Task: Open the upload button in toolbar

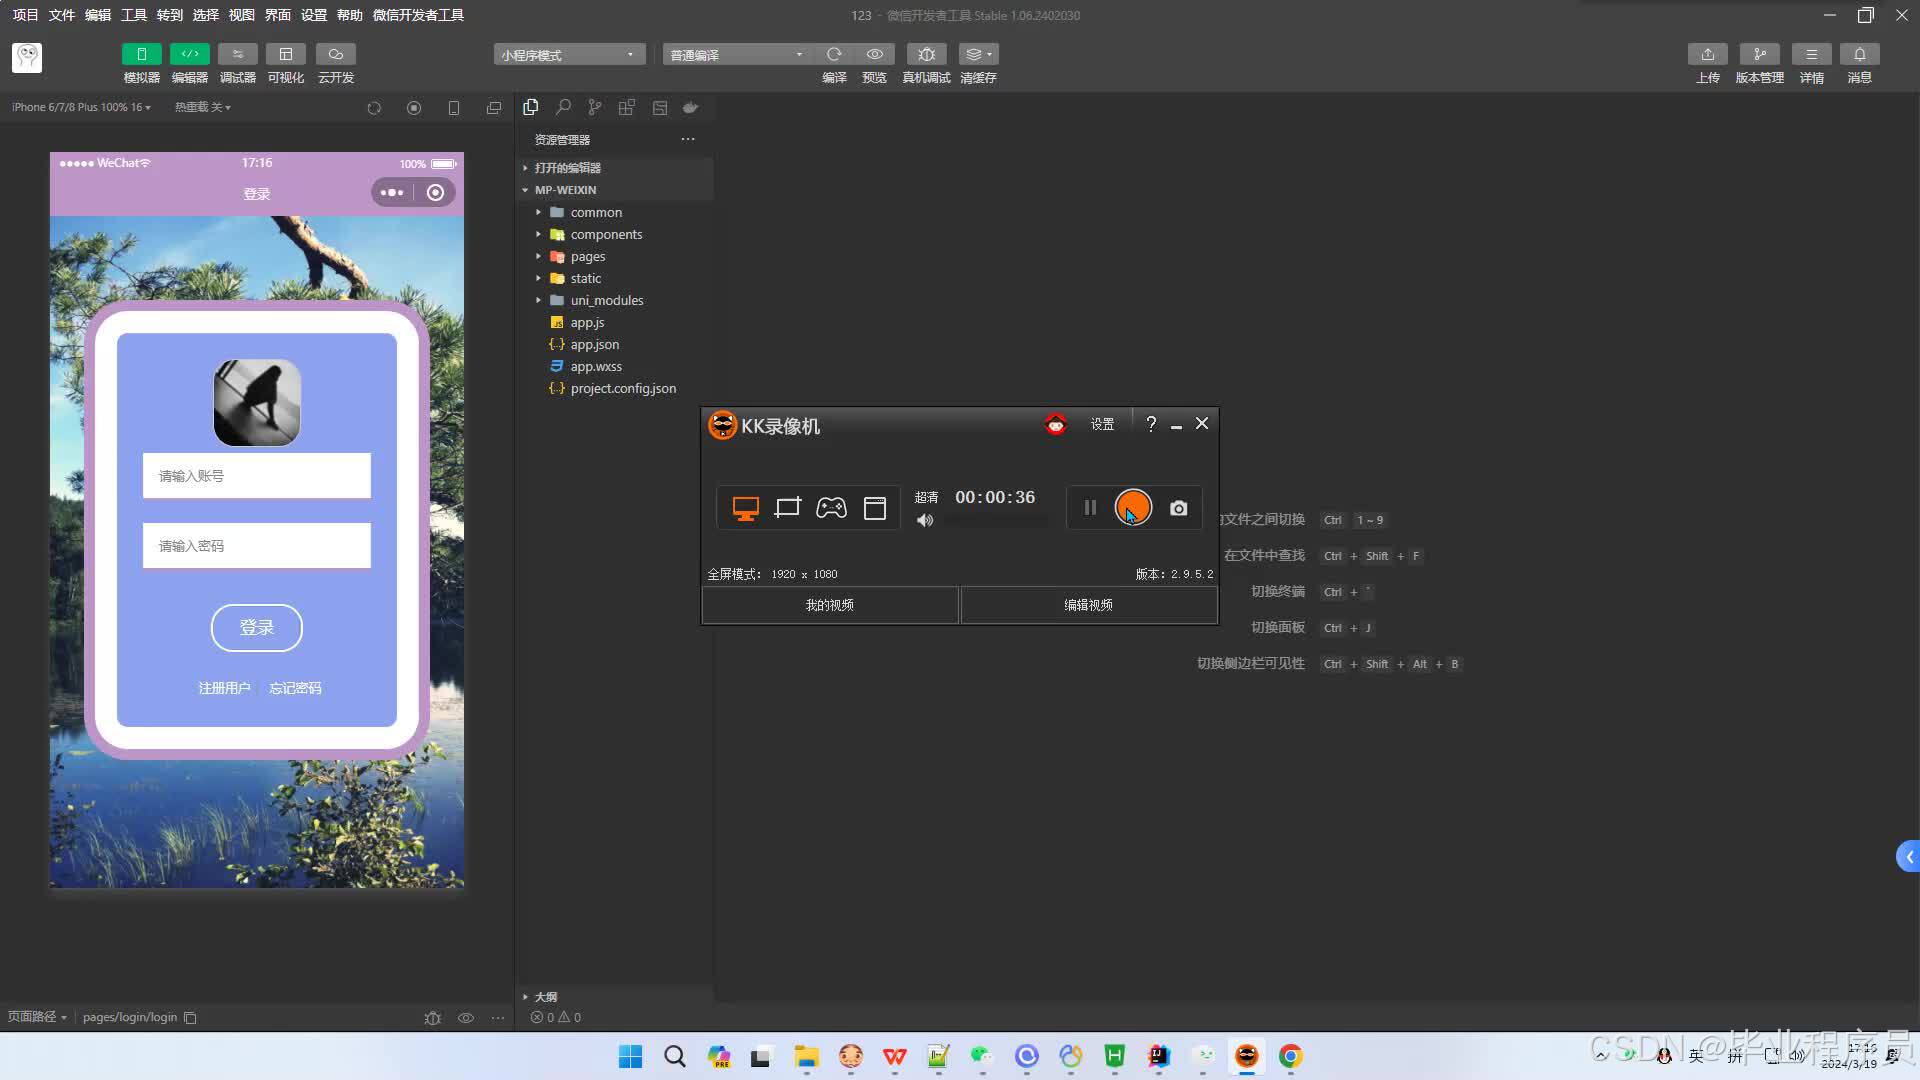Action: (1707, 54)
